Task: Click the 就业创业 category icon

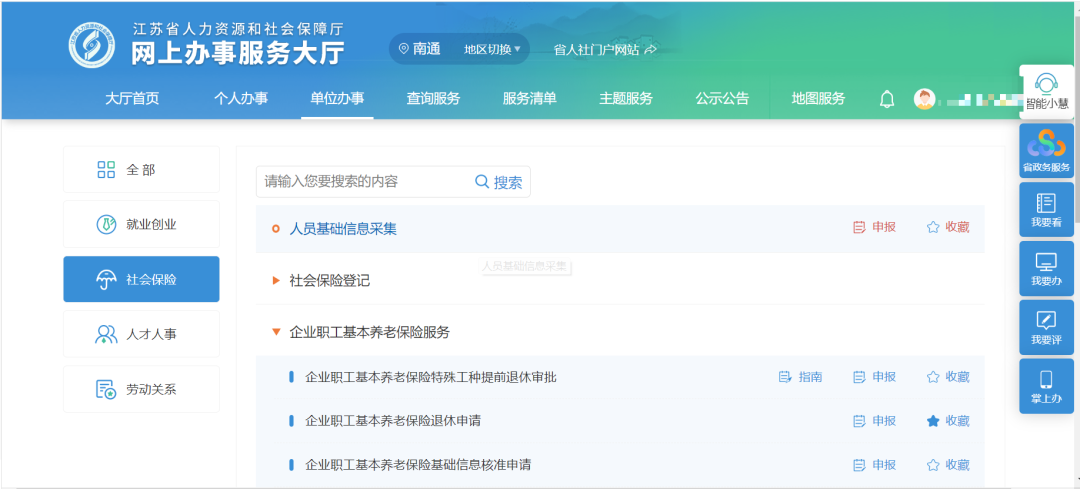Action: [x=106, y=225]
